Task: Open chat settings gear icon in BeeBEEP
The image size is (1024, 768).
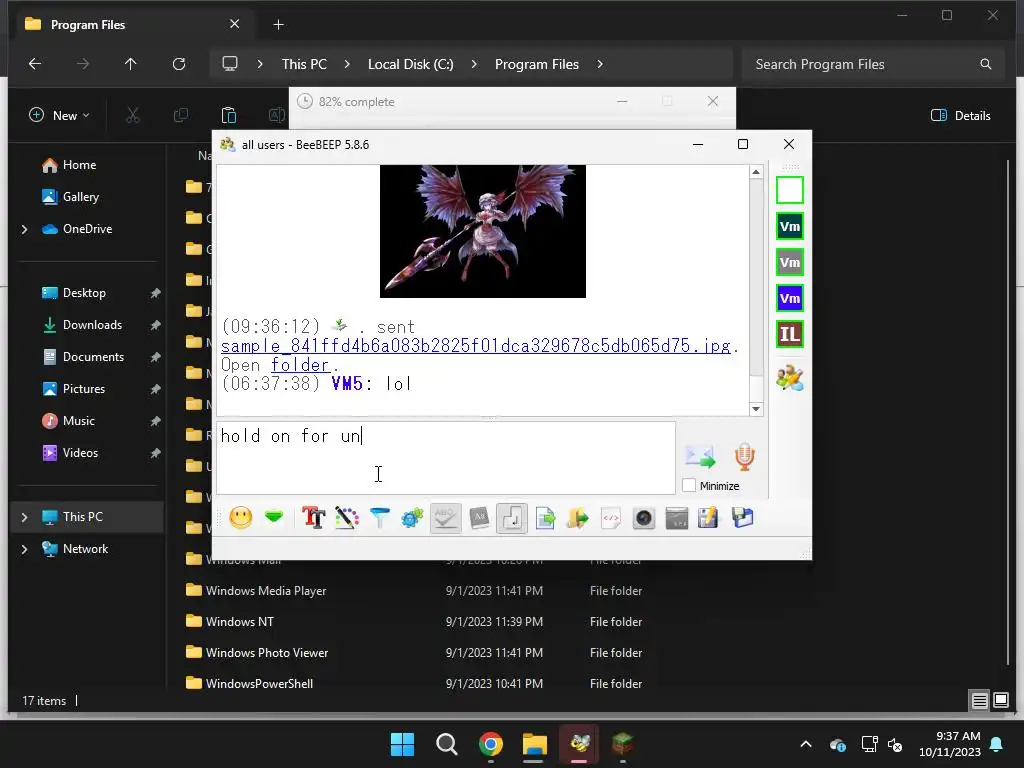Action: pos(412,519)
